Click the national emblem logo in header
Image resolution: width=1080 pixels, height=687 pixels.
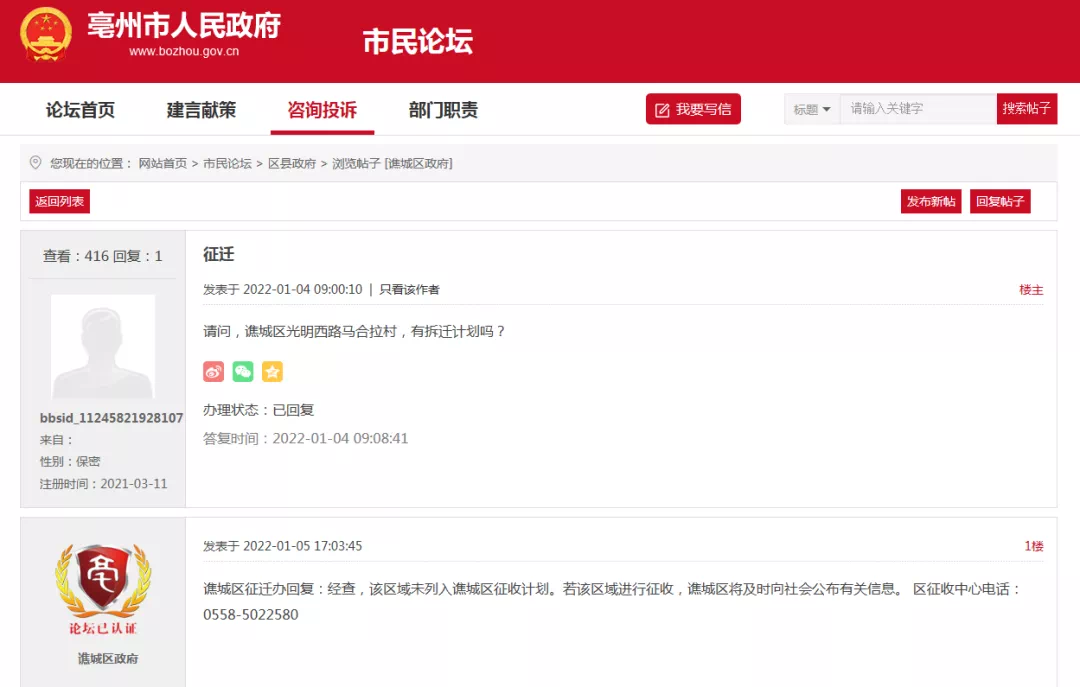[46, 34]
